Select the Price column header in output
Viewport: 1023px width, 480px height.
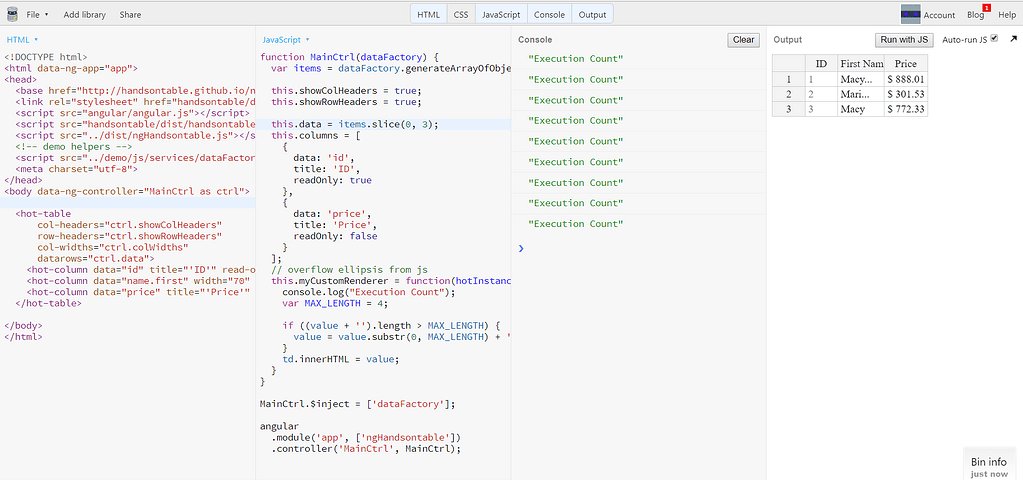905,64
